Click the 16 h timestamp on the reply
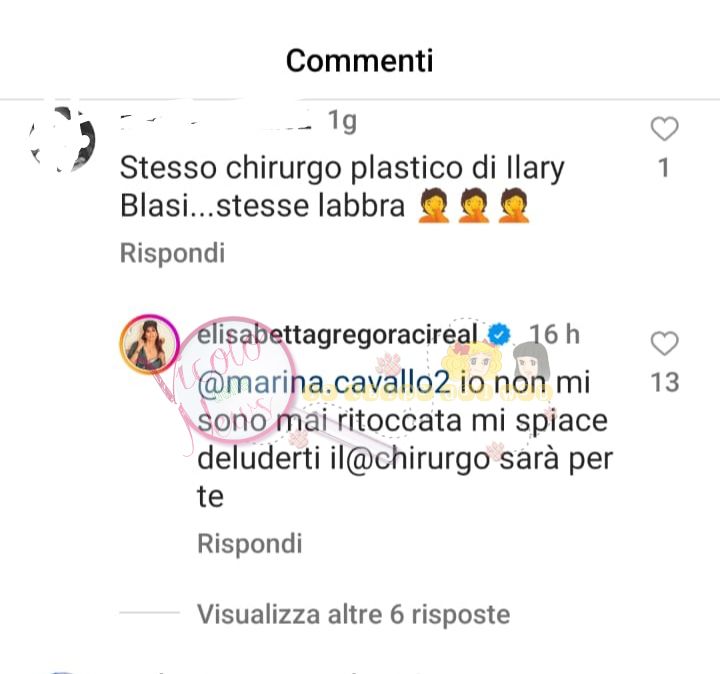The height and width of the screenshot is (674, 720). point(554,334)
